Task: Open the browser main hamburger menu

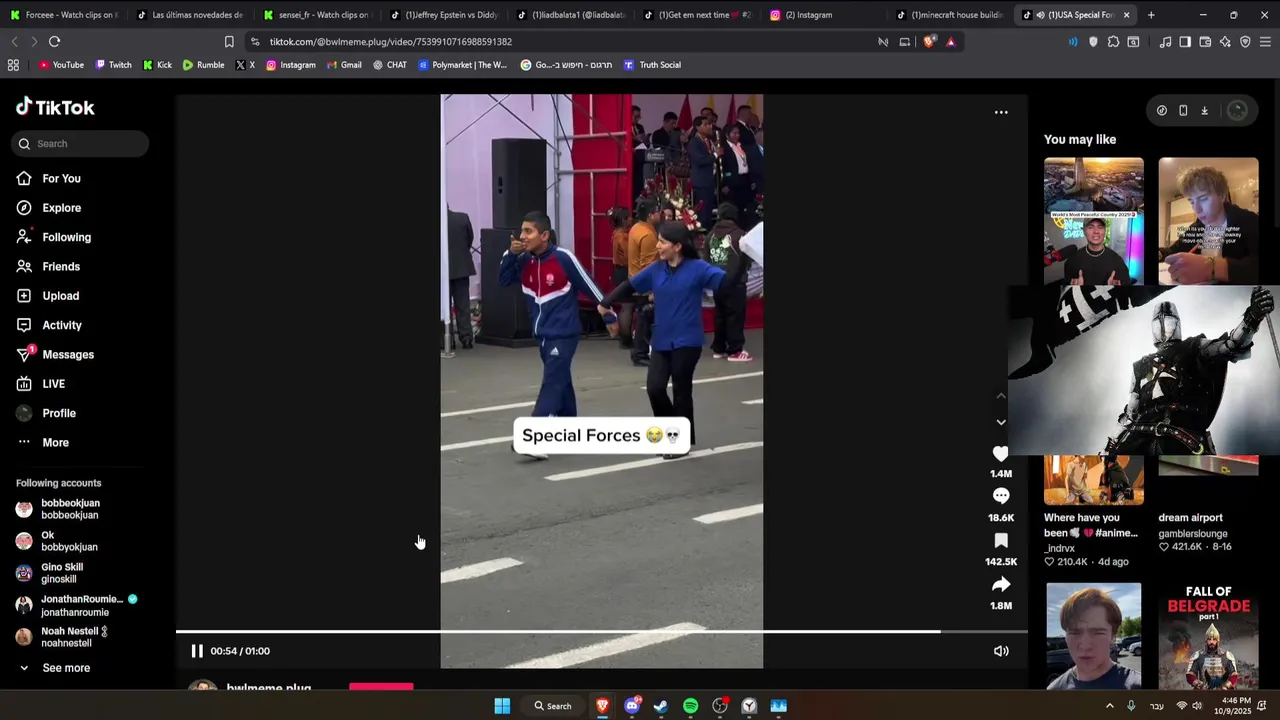Action: click(x=1265, y=42)
